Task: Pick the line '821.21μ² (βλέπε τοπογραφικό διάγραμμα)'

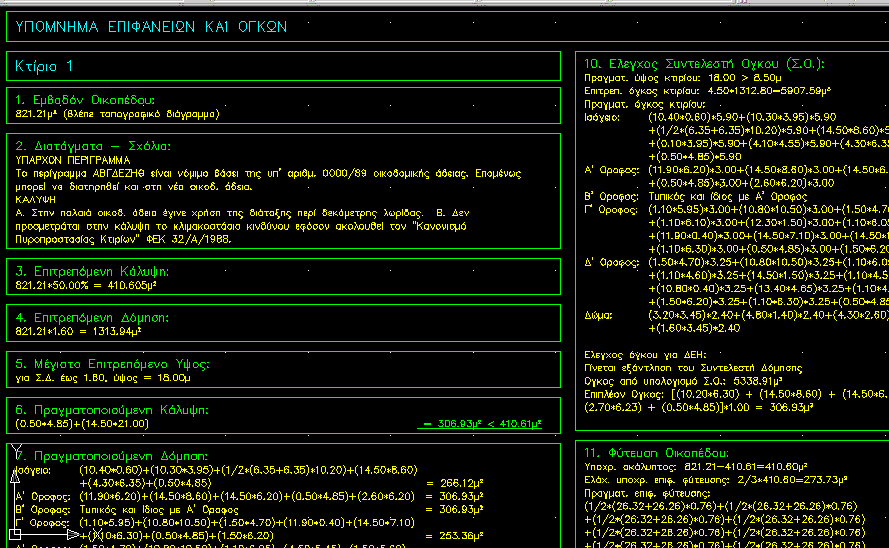Action: pyautogui.click(x=117, y=114)
